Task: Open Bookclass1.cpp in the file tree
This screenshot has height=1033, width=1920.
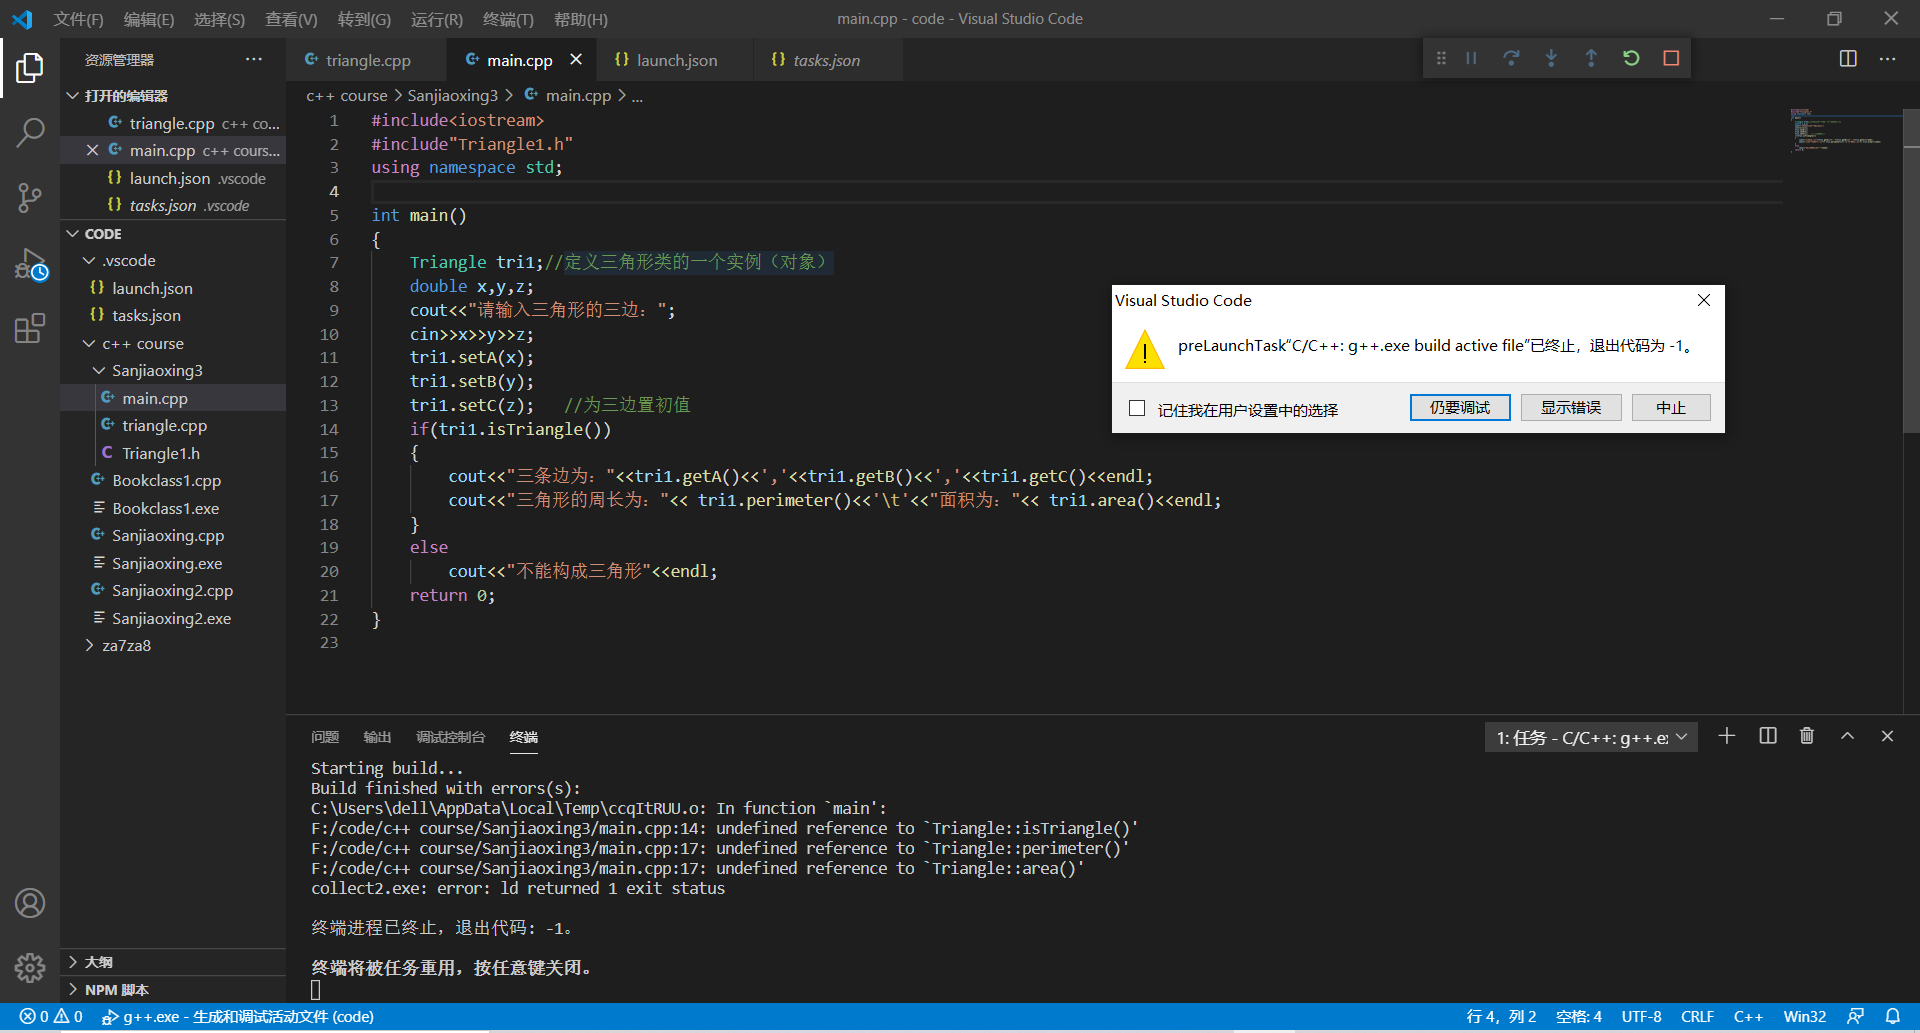Action: 173,480
